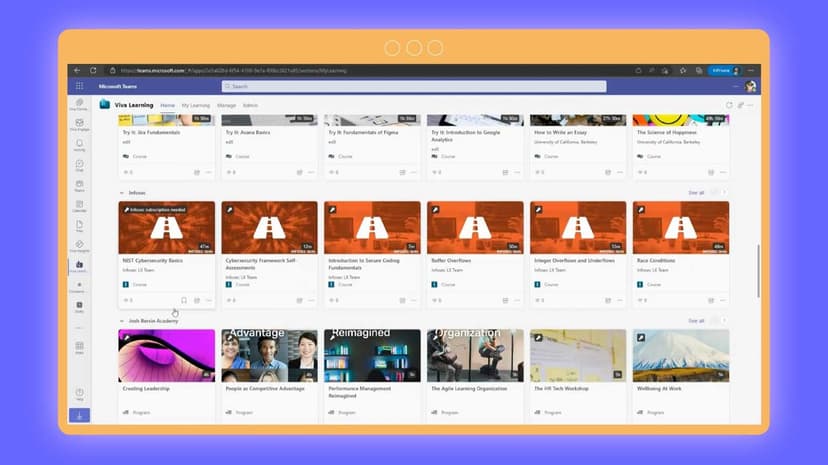The height and width of the screenshot is (465, 828).
Task: Open Viva Connections at sidebar top
Action: click(x=79, y=105)
